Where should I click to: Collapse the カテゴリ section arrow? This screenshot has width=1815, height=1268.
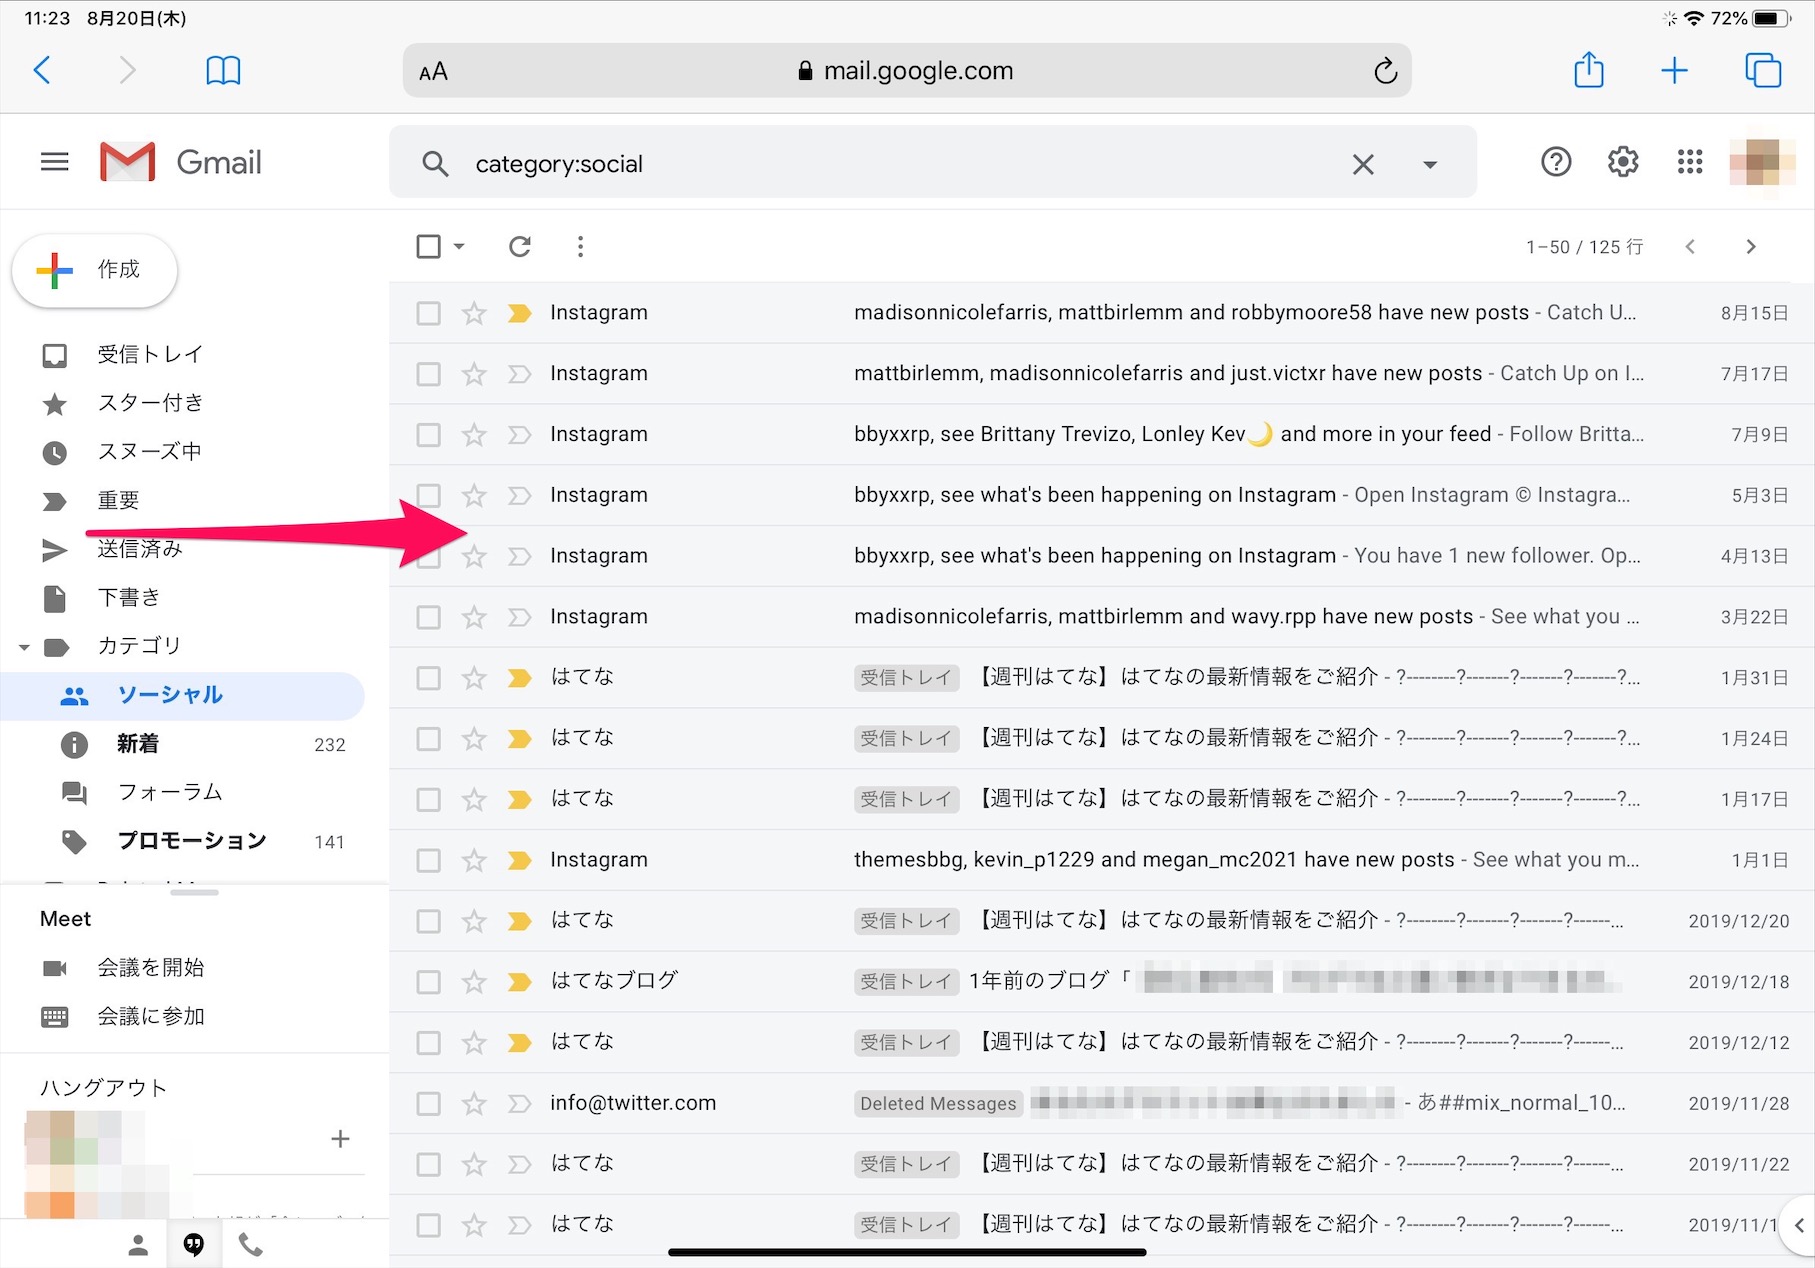[24, 647]
